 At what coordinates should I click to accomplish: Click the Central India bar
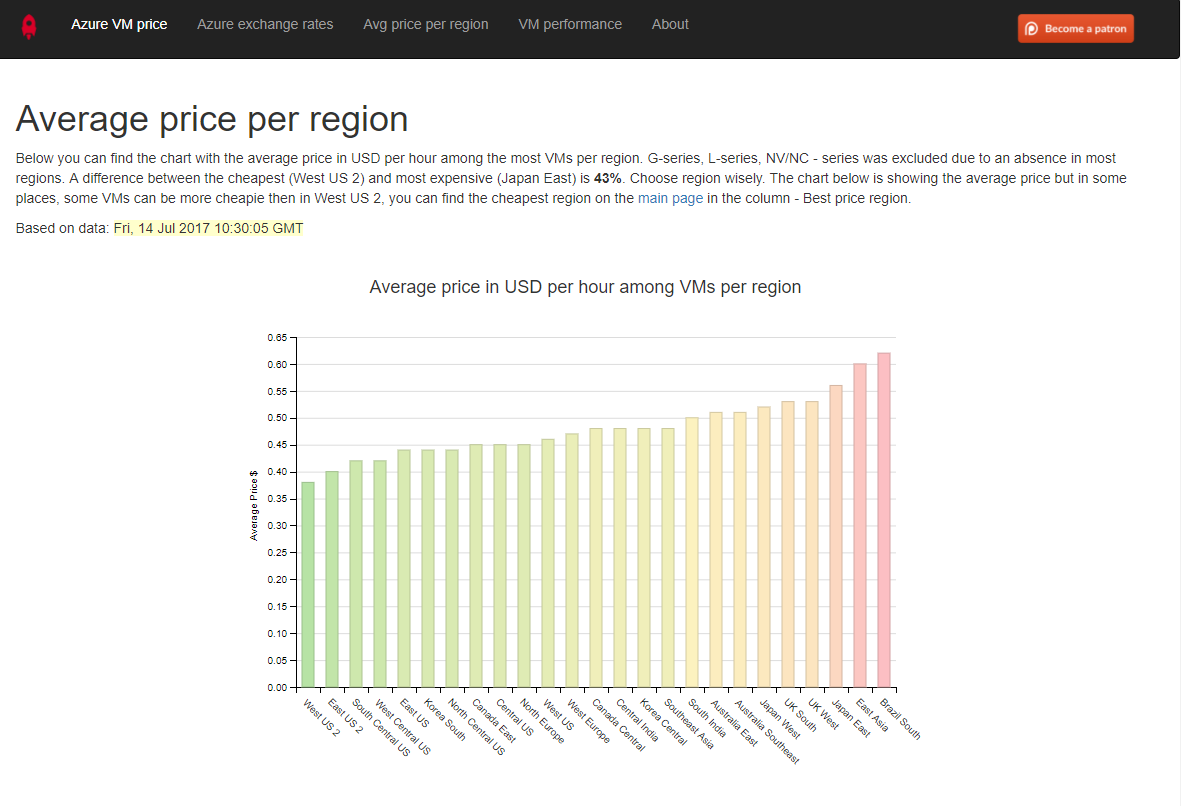tap(620, 557)
